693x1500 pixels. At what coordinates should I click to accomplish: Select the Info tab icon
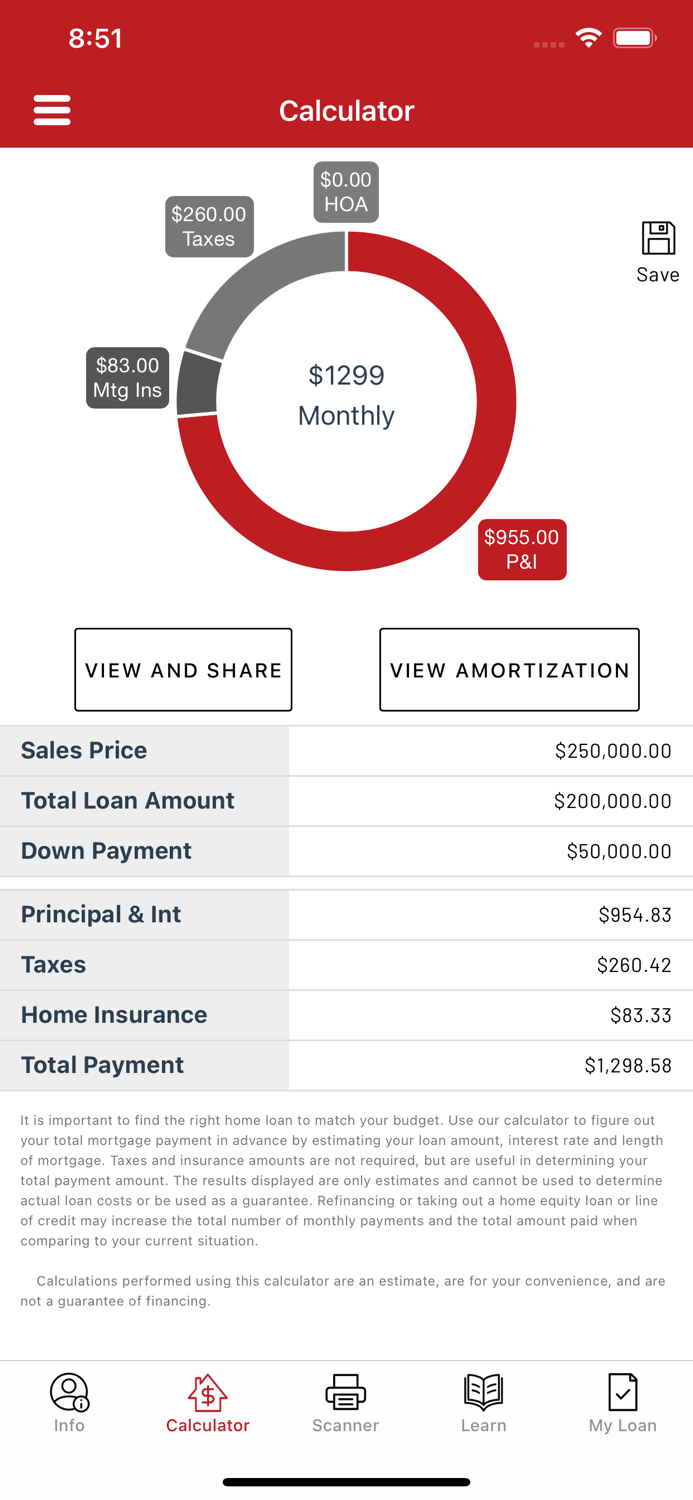tap(69, 1393)
